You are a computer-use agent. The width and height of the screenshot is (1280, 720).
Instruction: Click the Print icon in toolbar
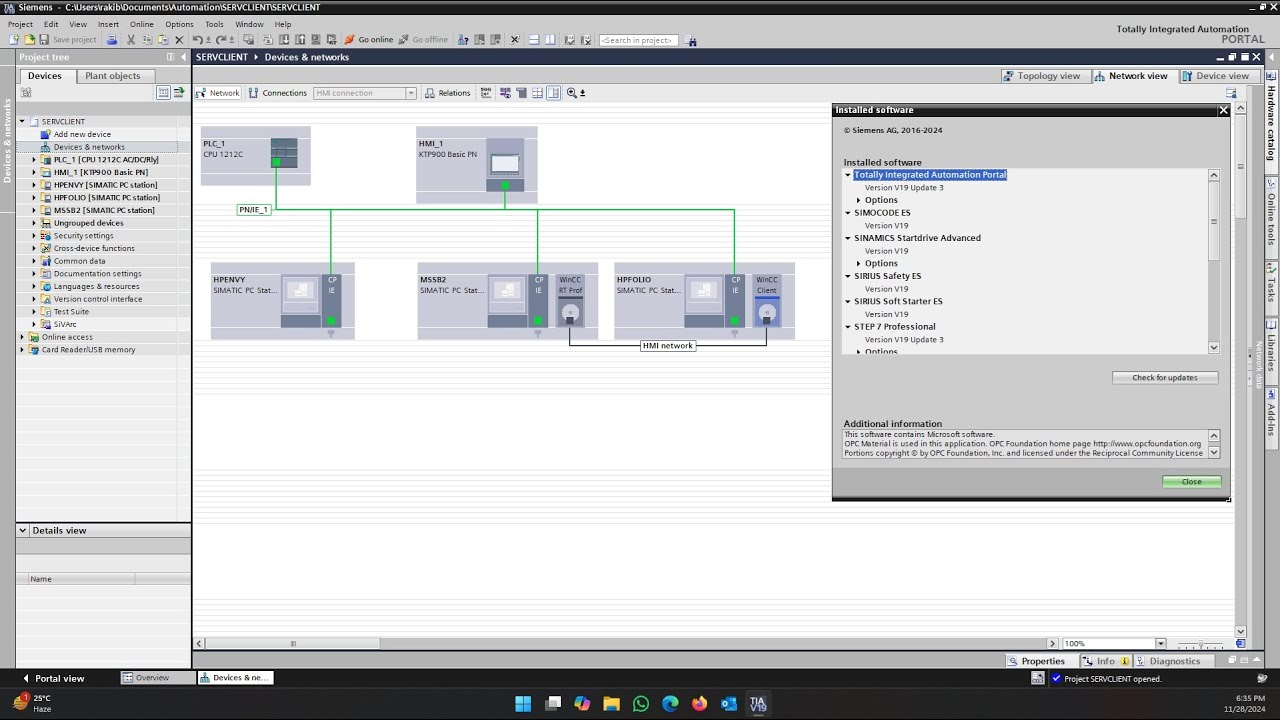pyautogui.click(x=112, y=40)
